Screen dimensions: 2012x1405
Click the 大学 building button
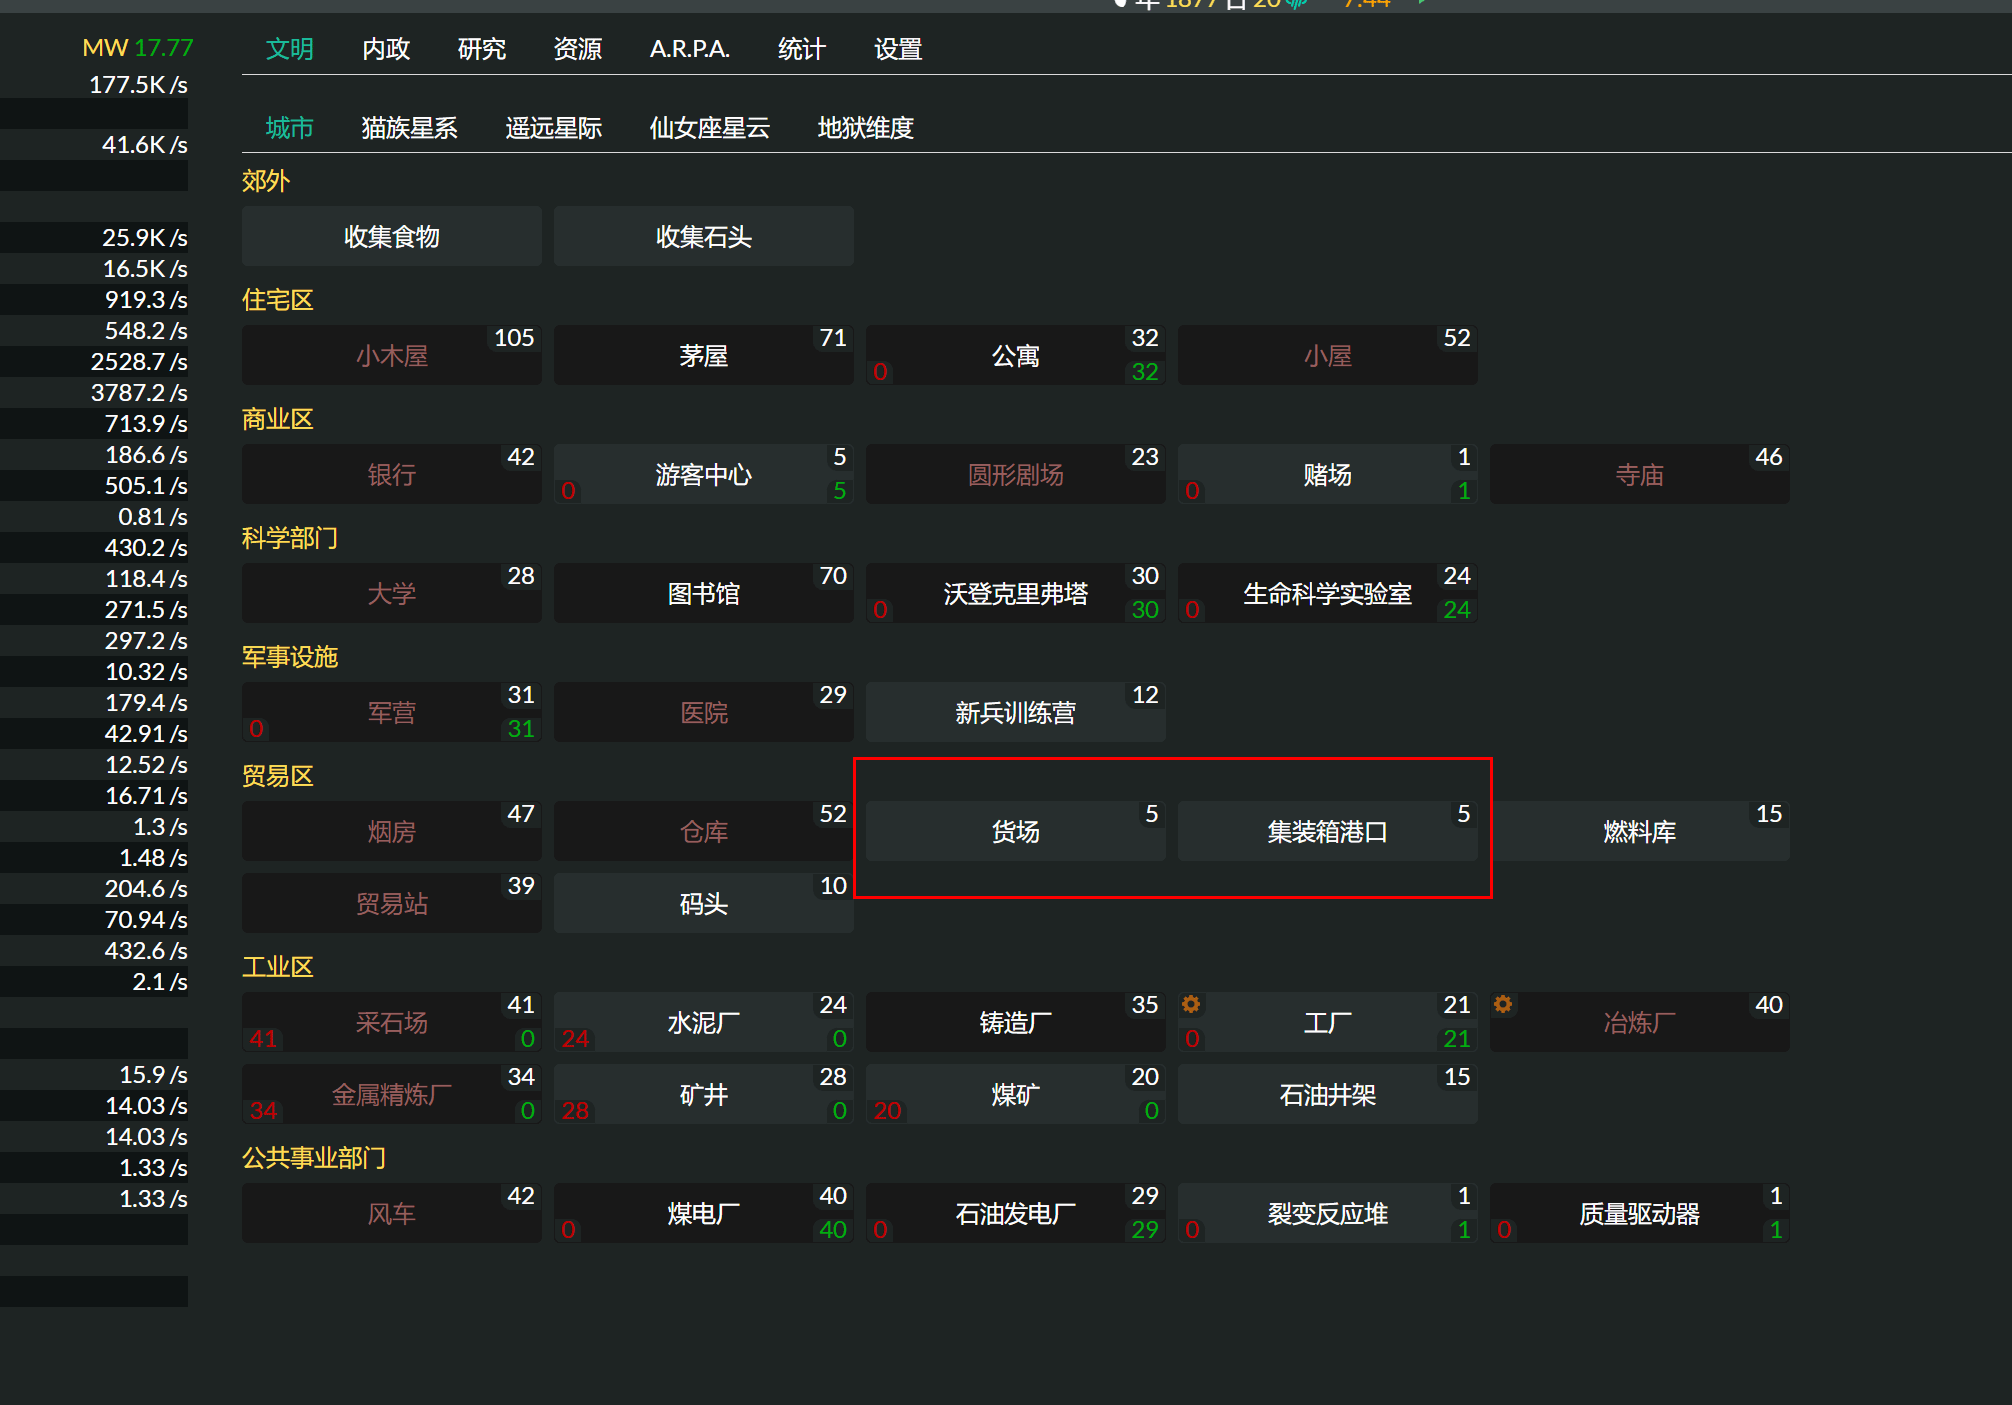[x=392, y=594]
